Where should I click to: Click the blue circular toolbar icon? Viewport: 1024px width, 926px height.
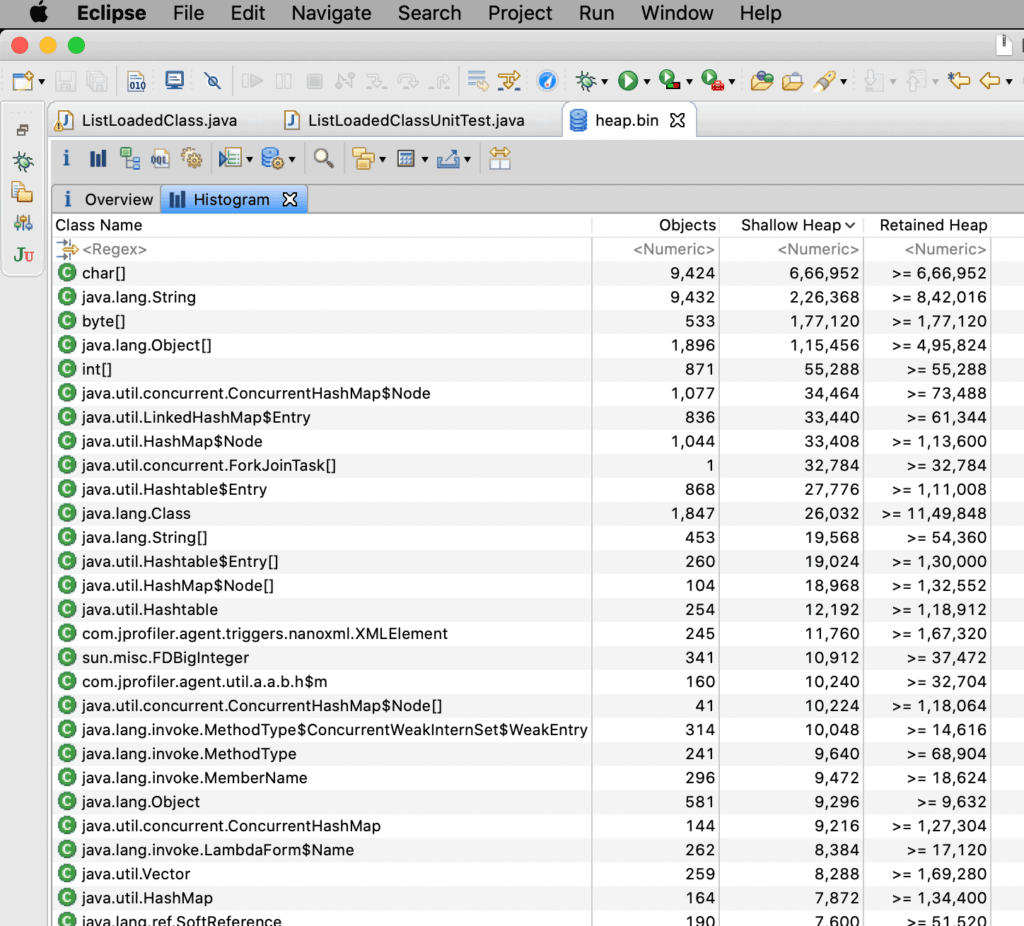[547, 81]
